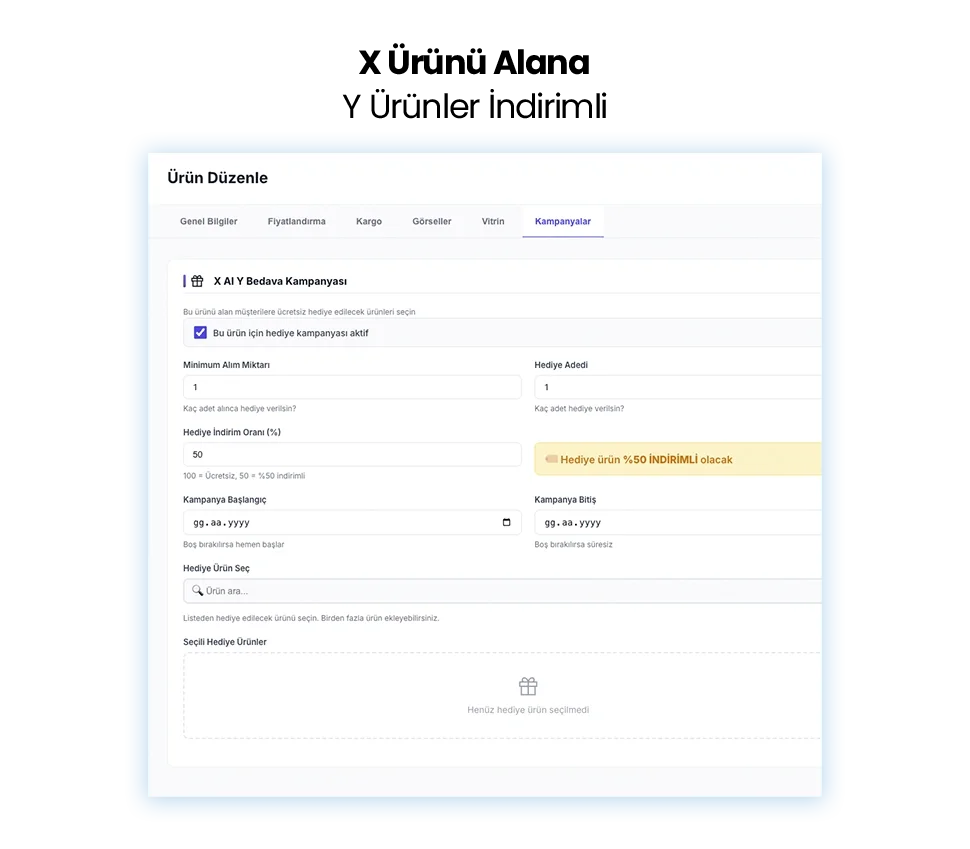Focus the Minimum Alım Miktarı field
Viewport: 970px width, 849px height.
click(x=351, y=387)
